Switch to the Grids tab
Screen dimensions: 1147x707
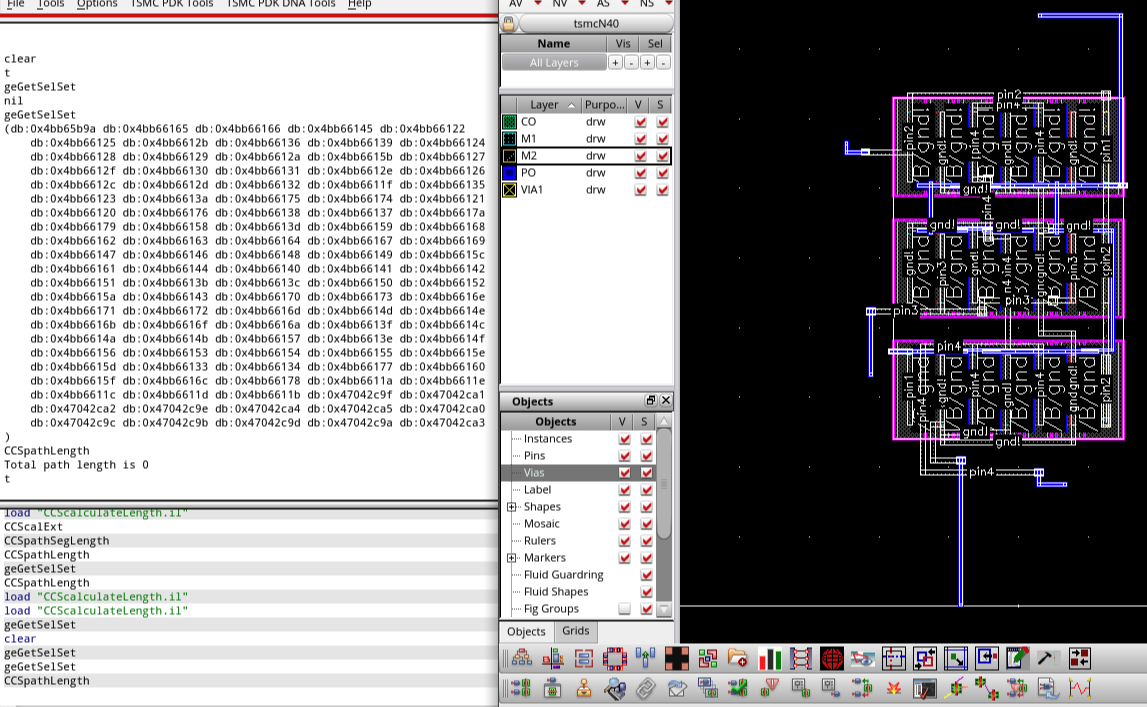(576, 630)
